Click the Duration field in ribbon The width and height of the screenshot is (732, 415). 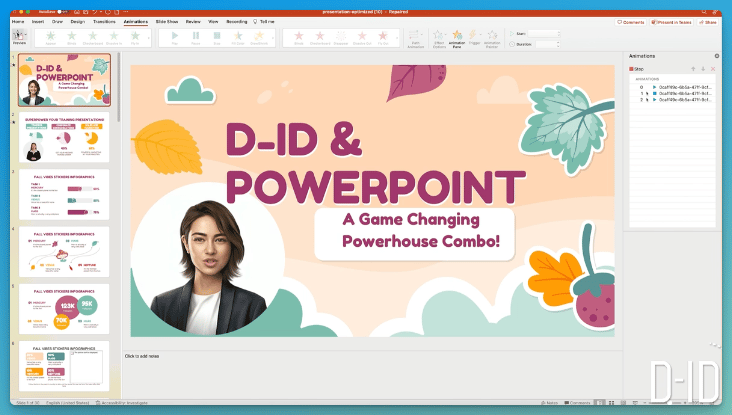[546, 43]
